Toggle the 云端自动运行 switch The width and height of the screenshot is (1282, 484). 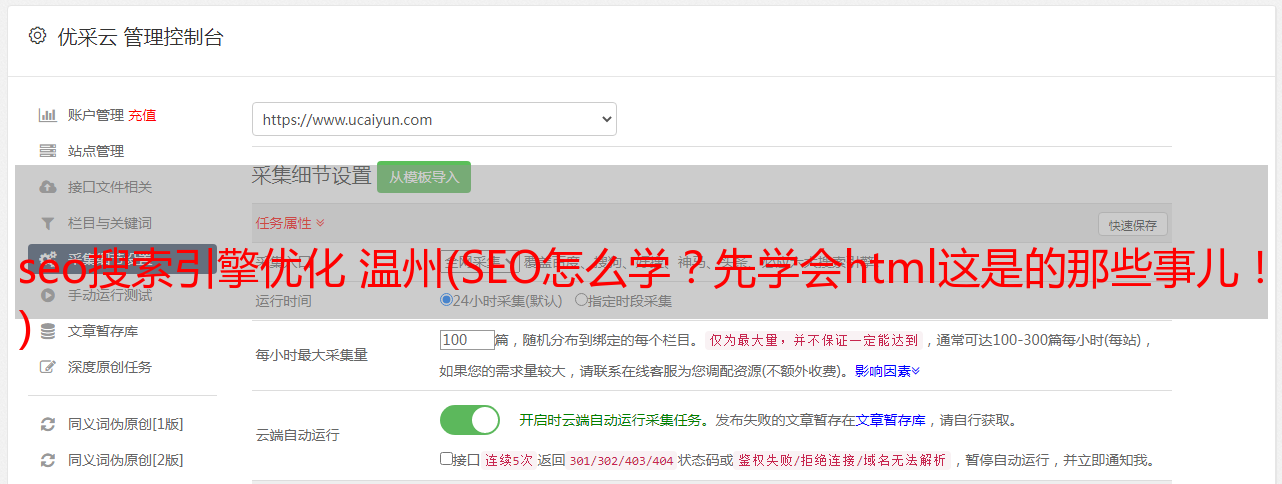(x=470, y=420)
